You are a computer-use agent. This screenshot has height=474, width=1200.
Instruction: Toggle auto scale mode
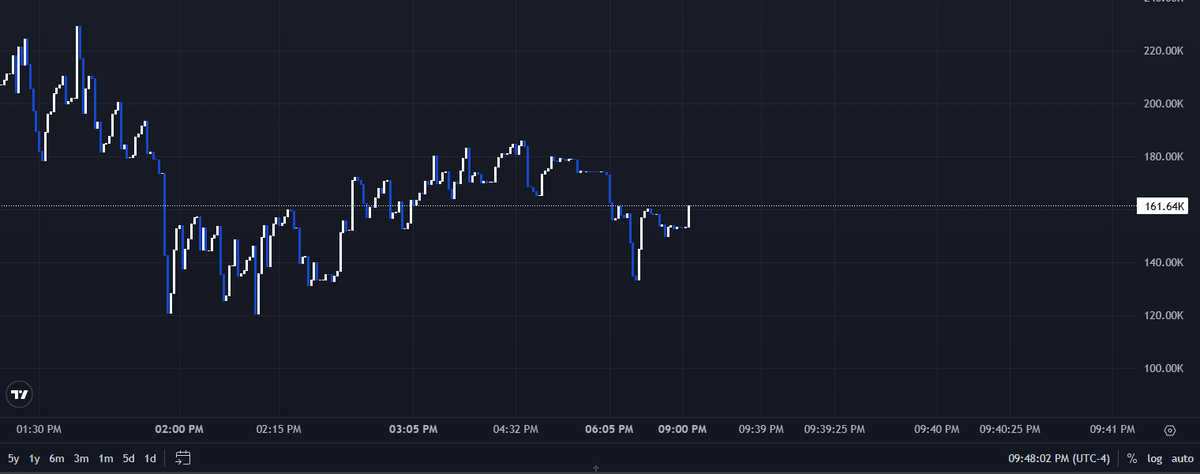[x=1181, y=458]
